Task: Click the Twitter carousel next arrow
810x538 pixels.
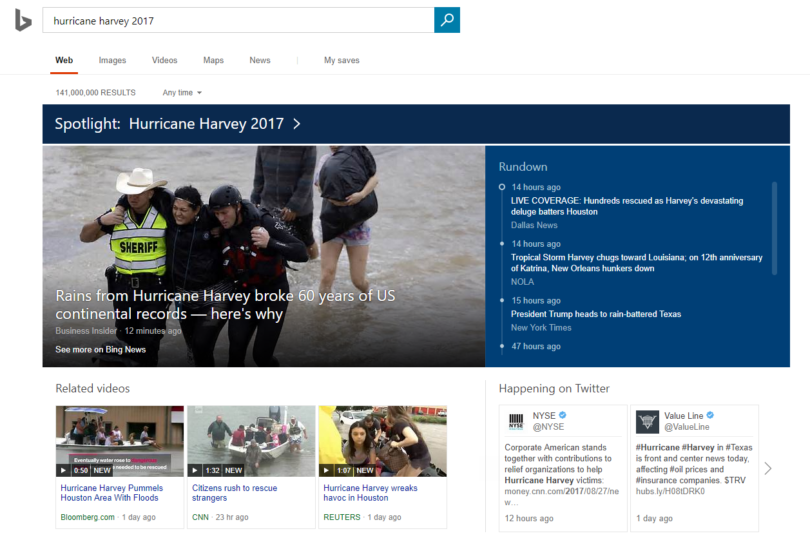Action: pyautogui.click(x=768, y=468)
